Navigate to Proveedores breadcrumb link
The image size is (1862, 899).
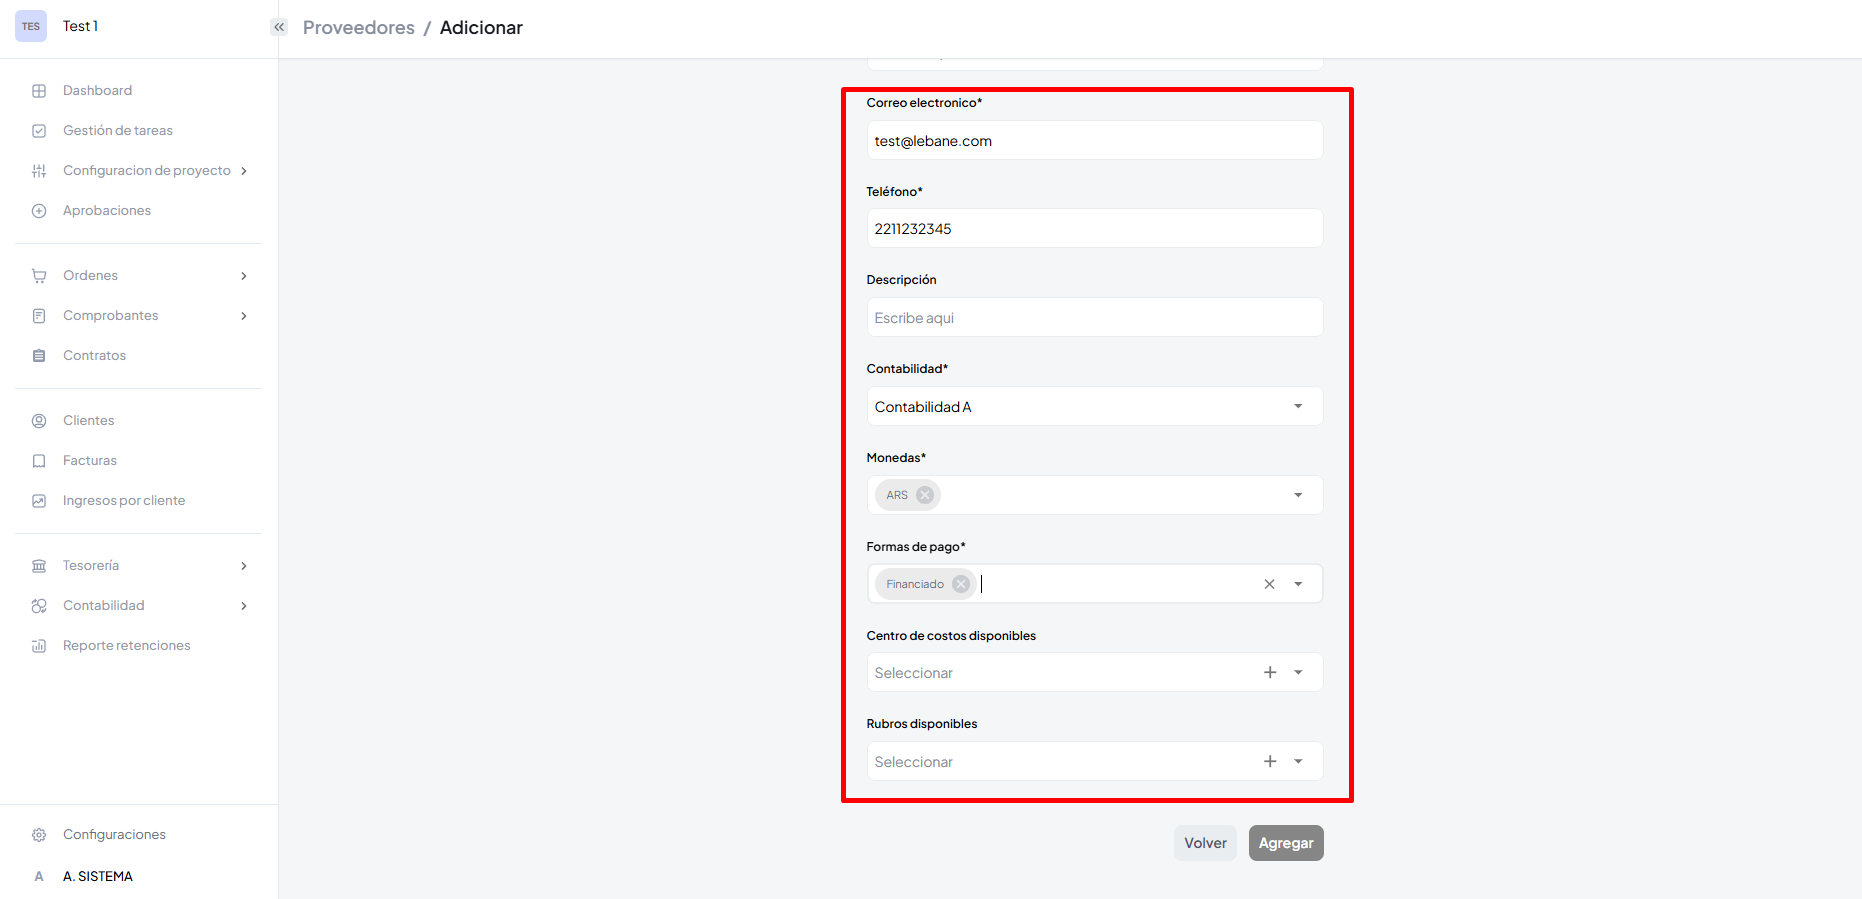[x=358, y=28]
